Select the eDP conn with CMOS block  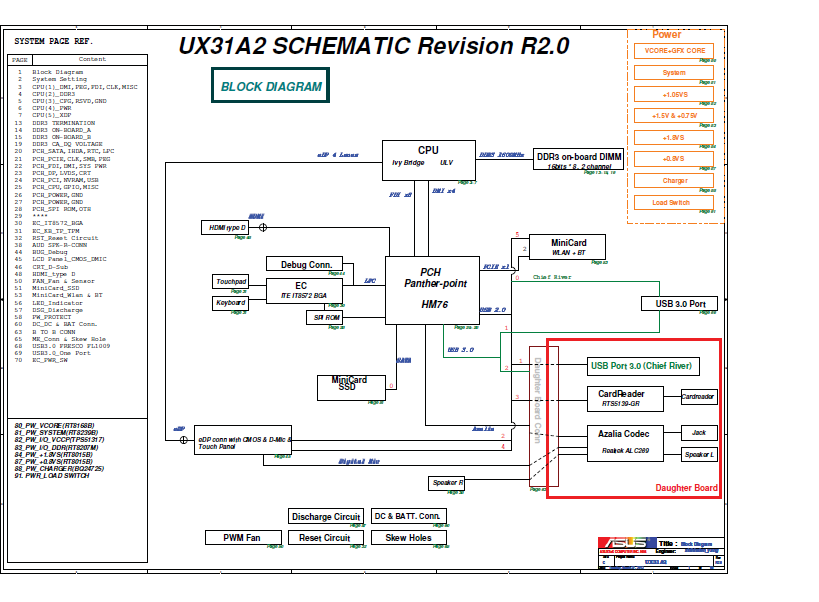click(x=243, y=440)
